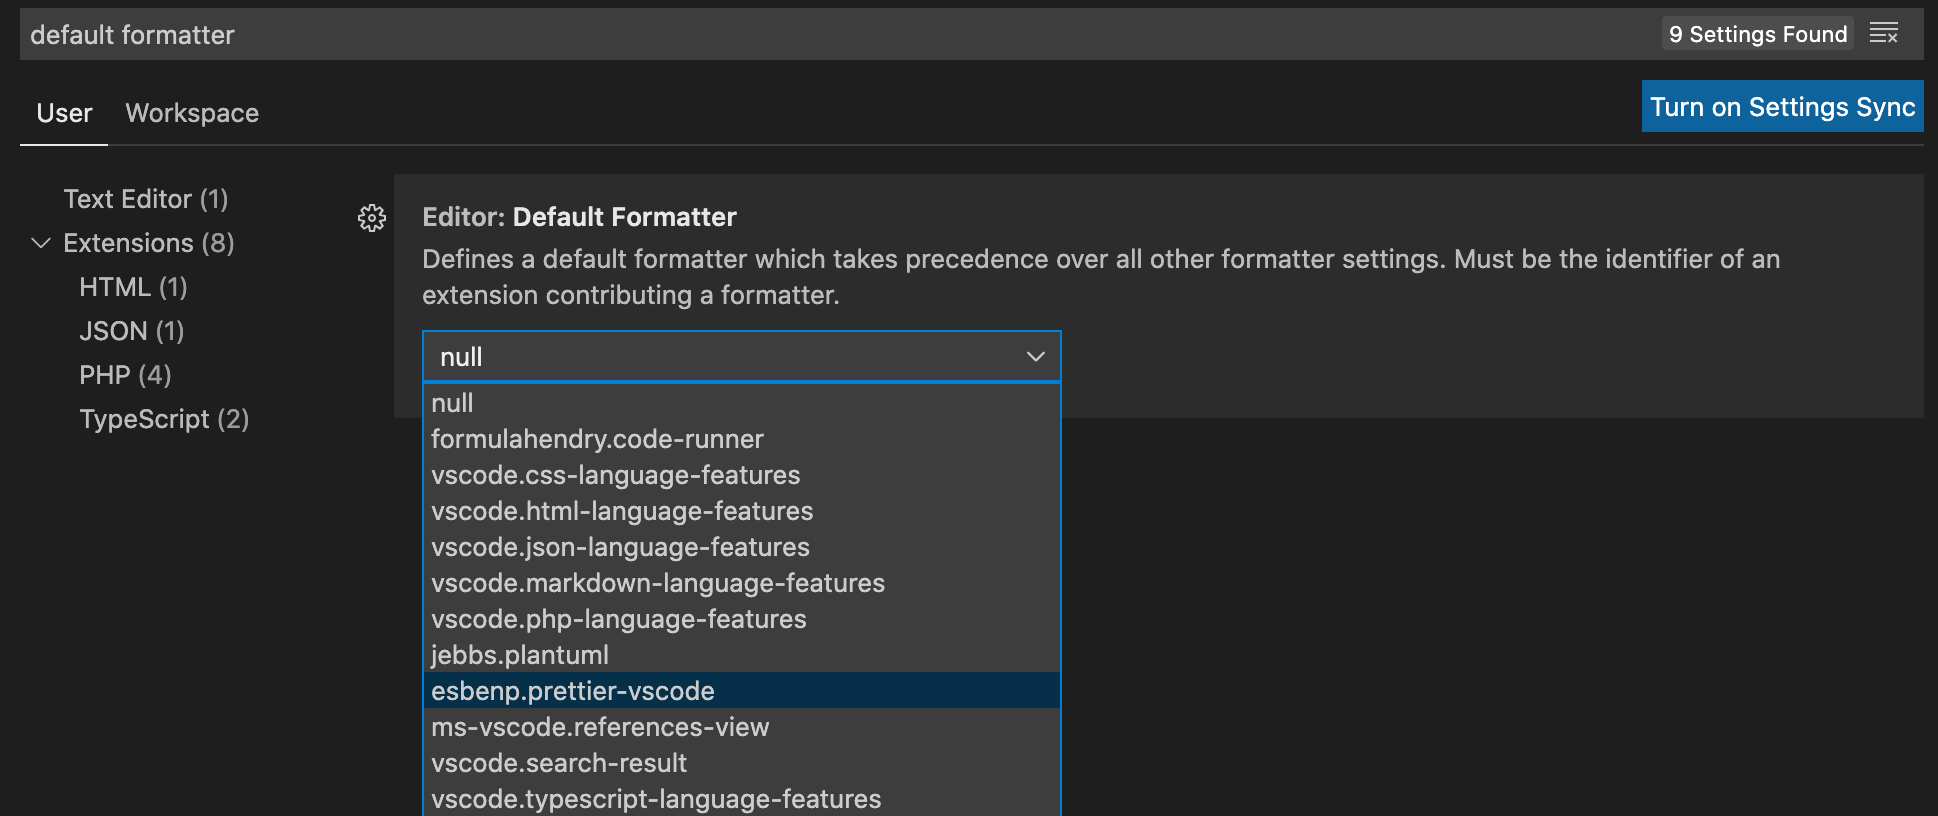This screenshot has height=816, width=1938.
Task: Click the 9 Settings Found badge
Action: [x=1758, y=34]
